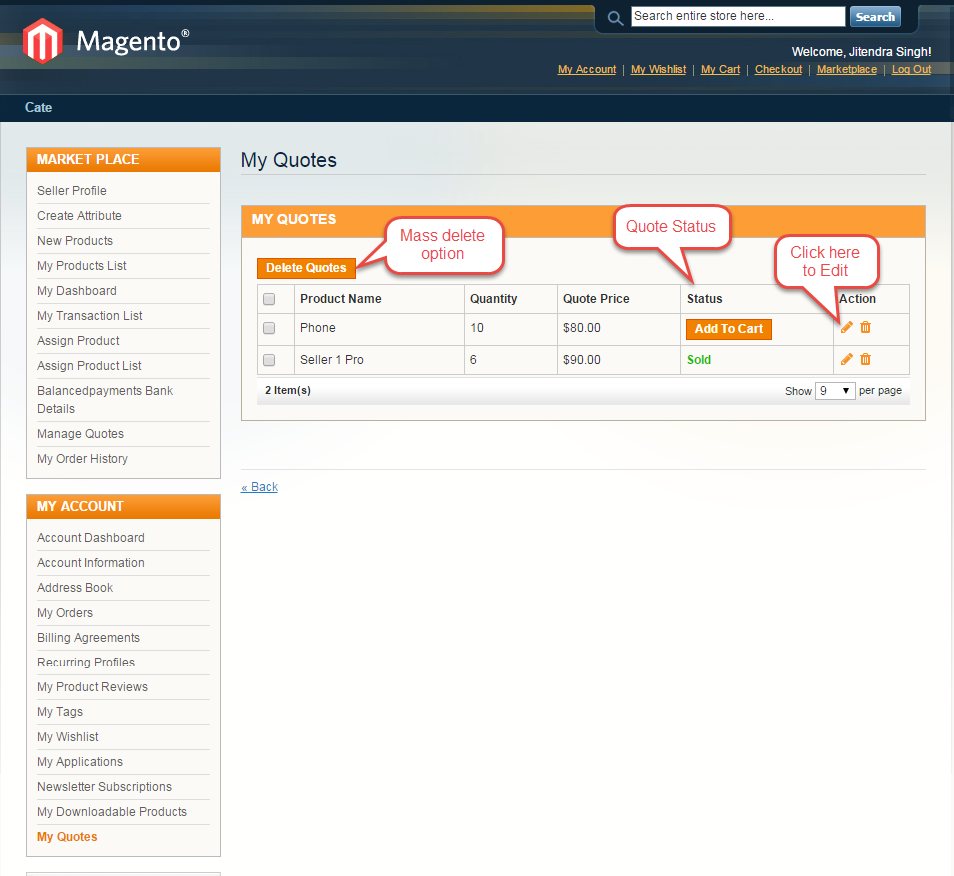Screen dimensions: 954x876
Task: Open Assign Product List
Action: point(89,365)
